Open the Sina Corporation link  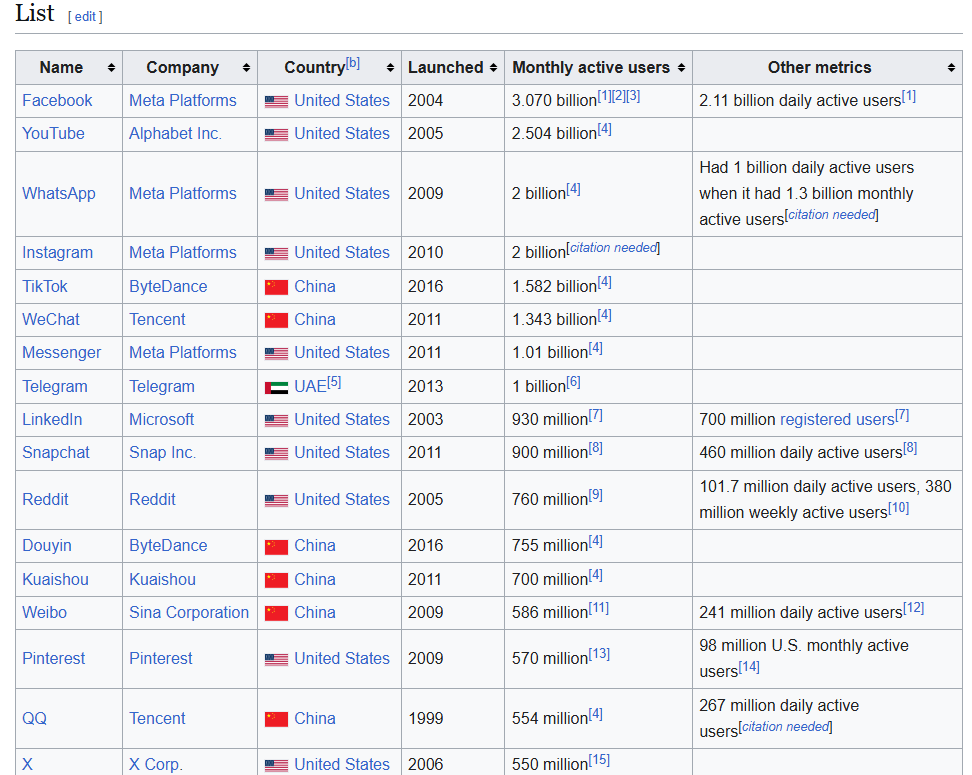[189, 613]
